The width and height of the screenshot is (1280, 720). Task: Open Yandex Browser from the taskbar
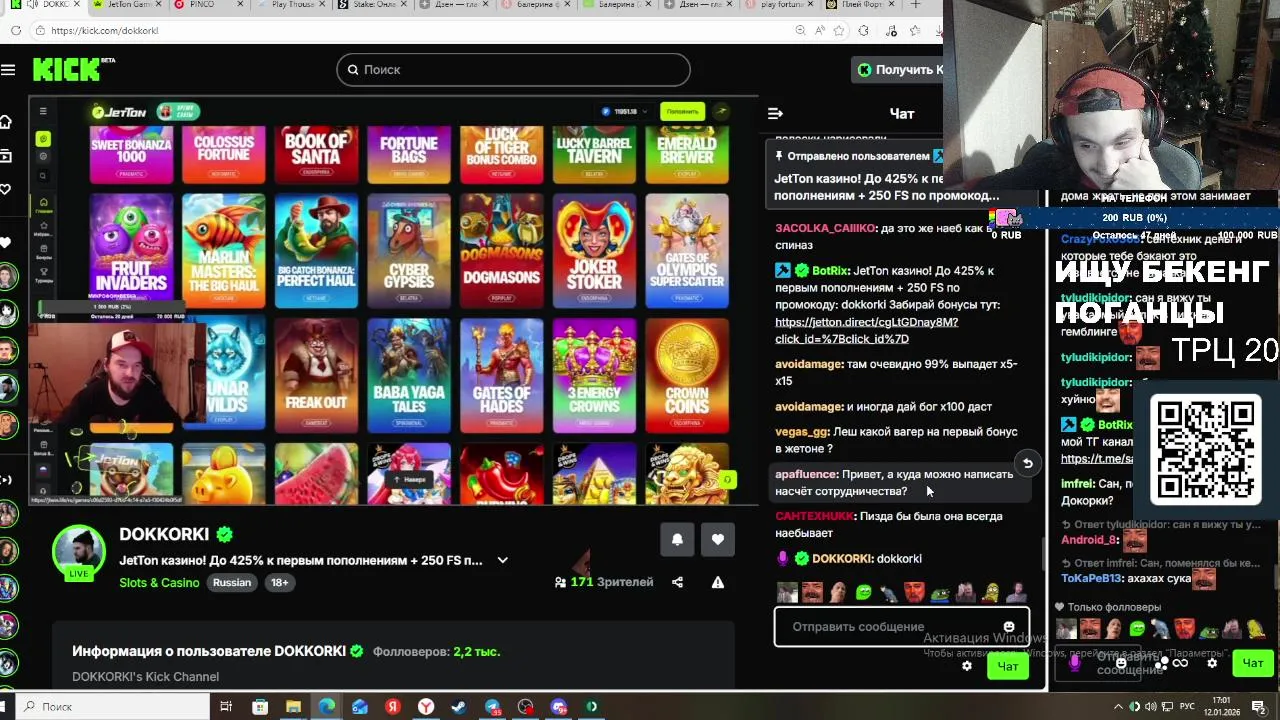426,707
